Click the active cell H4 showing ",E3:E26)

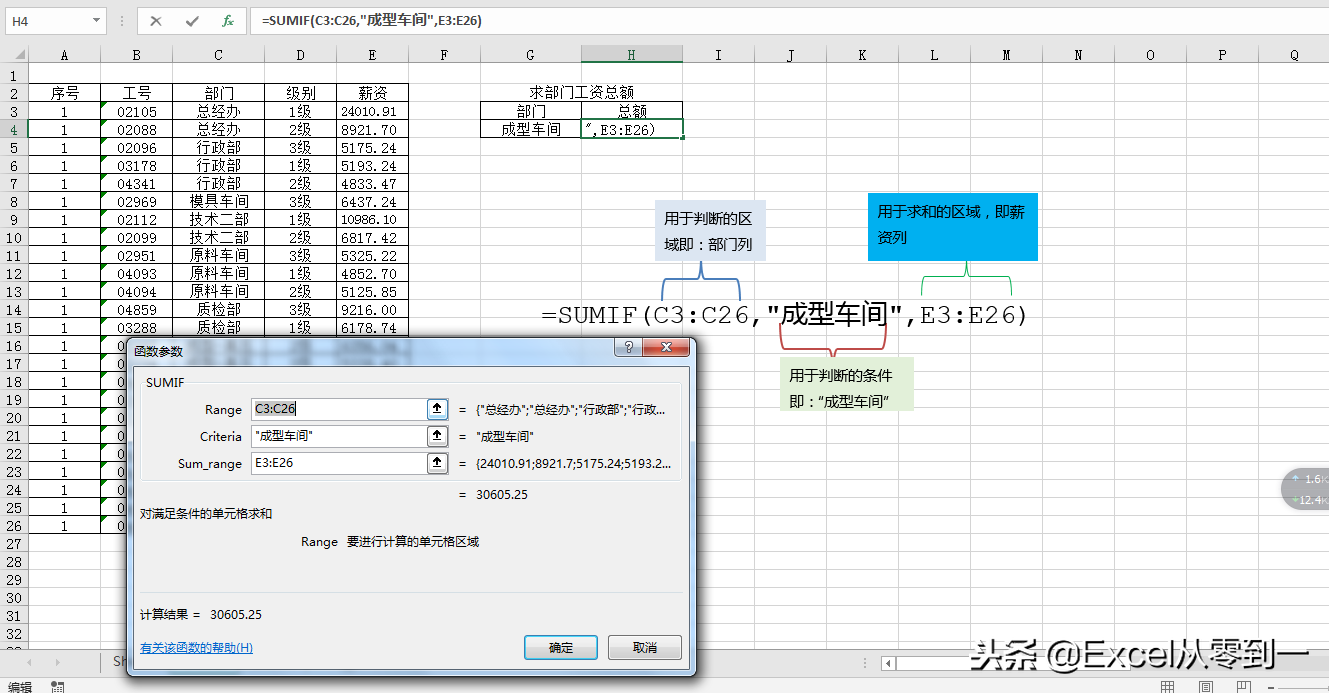click(632, 129)
